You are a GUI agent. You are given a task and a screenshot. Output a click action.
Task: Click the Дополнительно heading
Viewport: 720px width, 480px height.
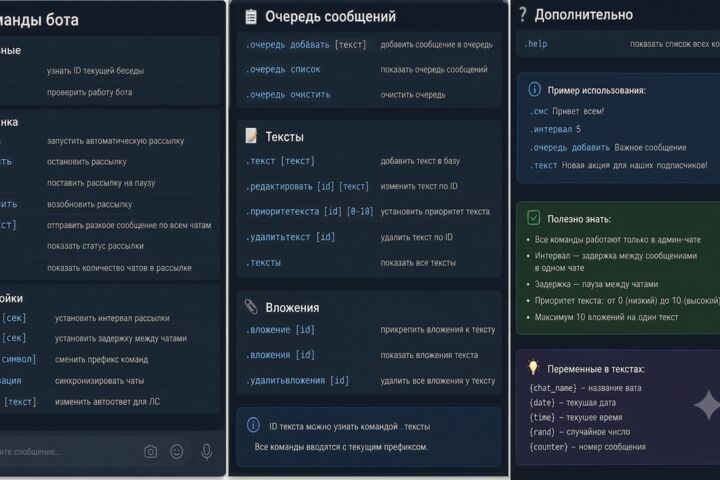(584, 15)
